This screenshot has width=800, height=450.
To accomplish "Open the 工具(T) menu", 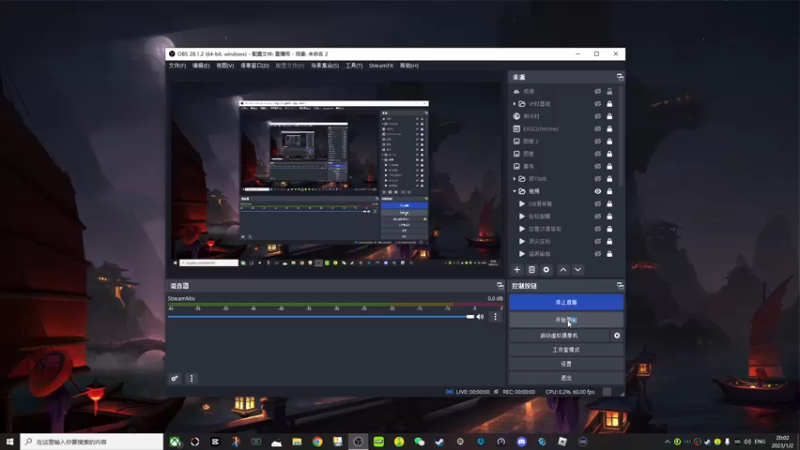I will 354,66.
